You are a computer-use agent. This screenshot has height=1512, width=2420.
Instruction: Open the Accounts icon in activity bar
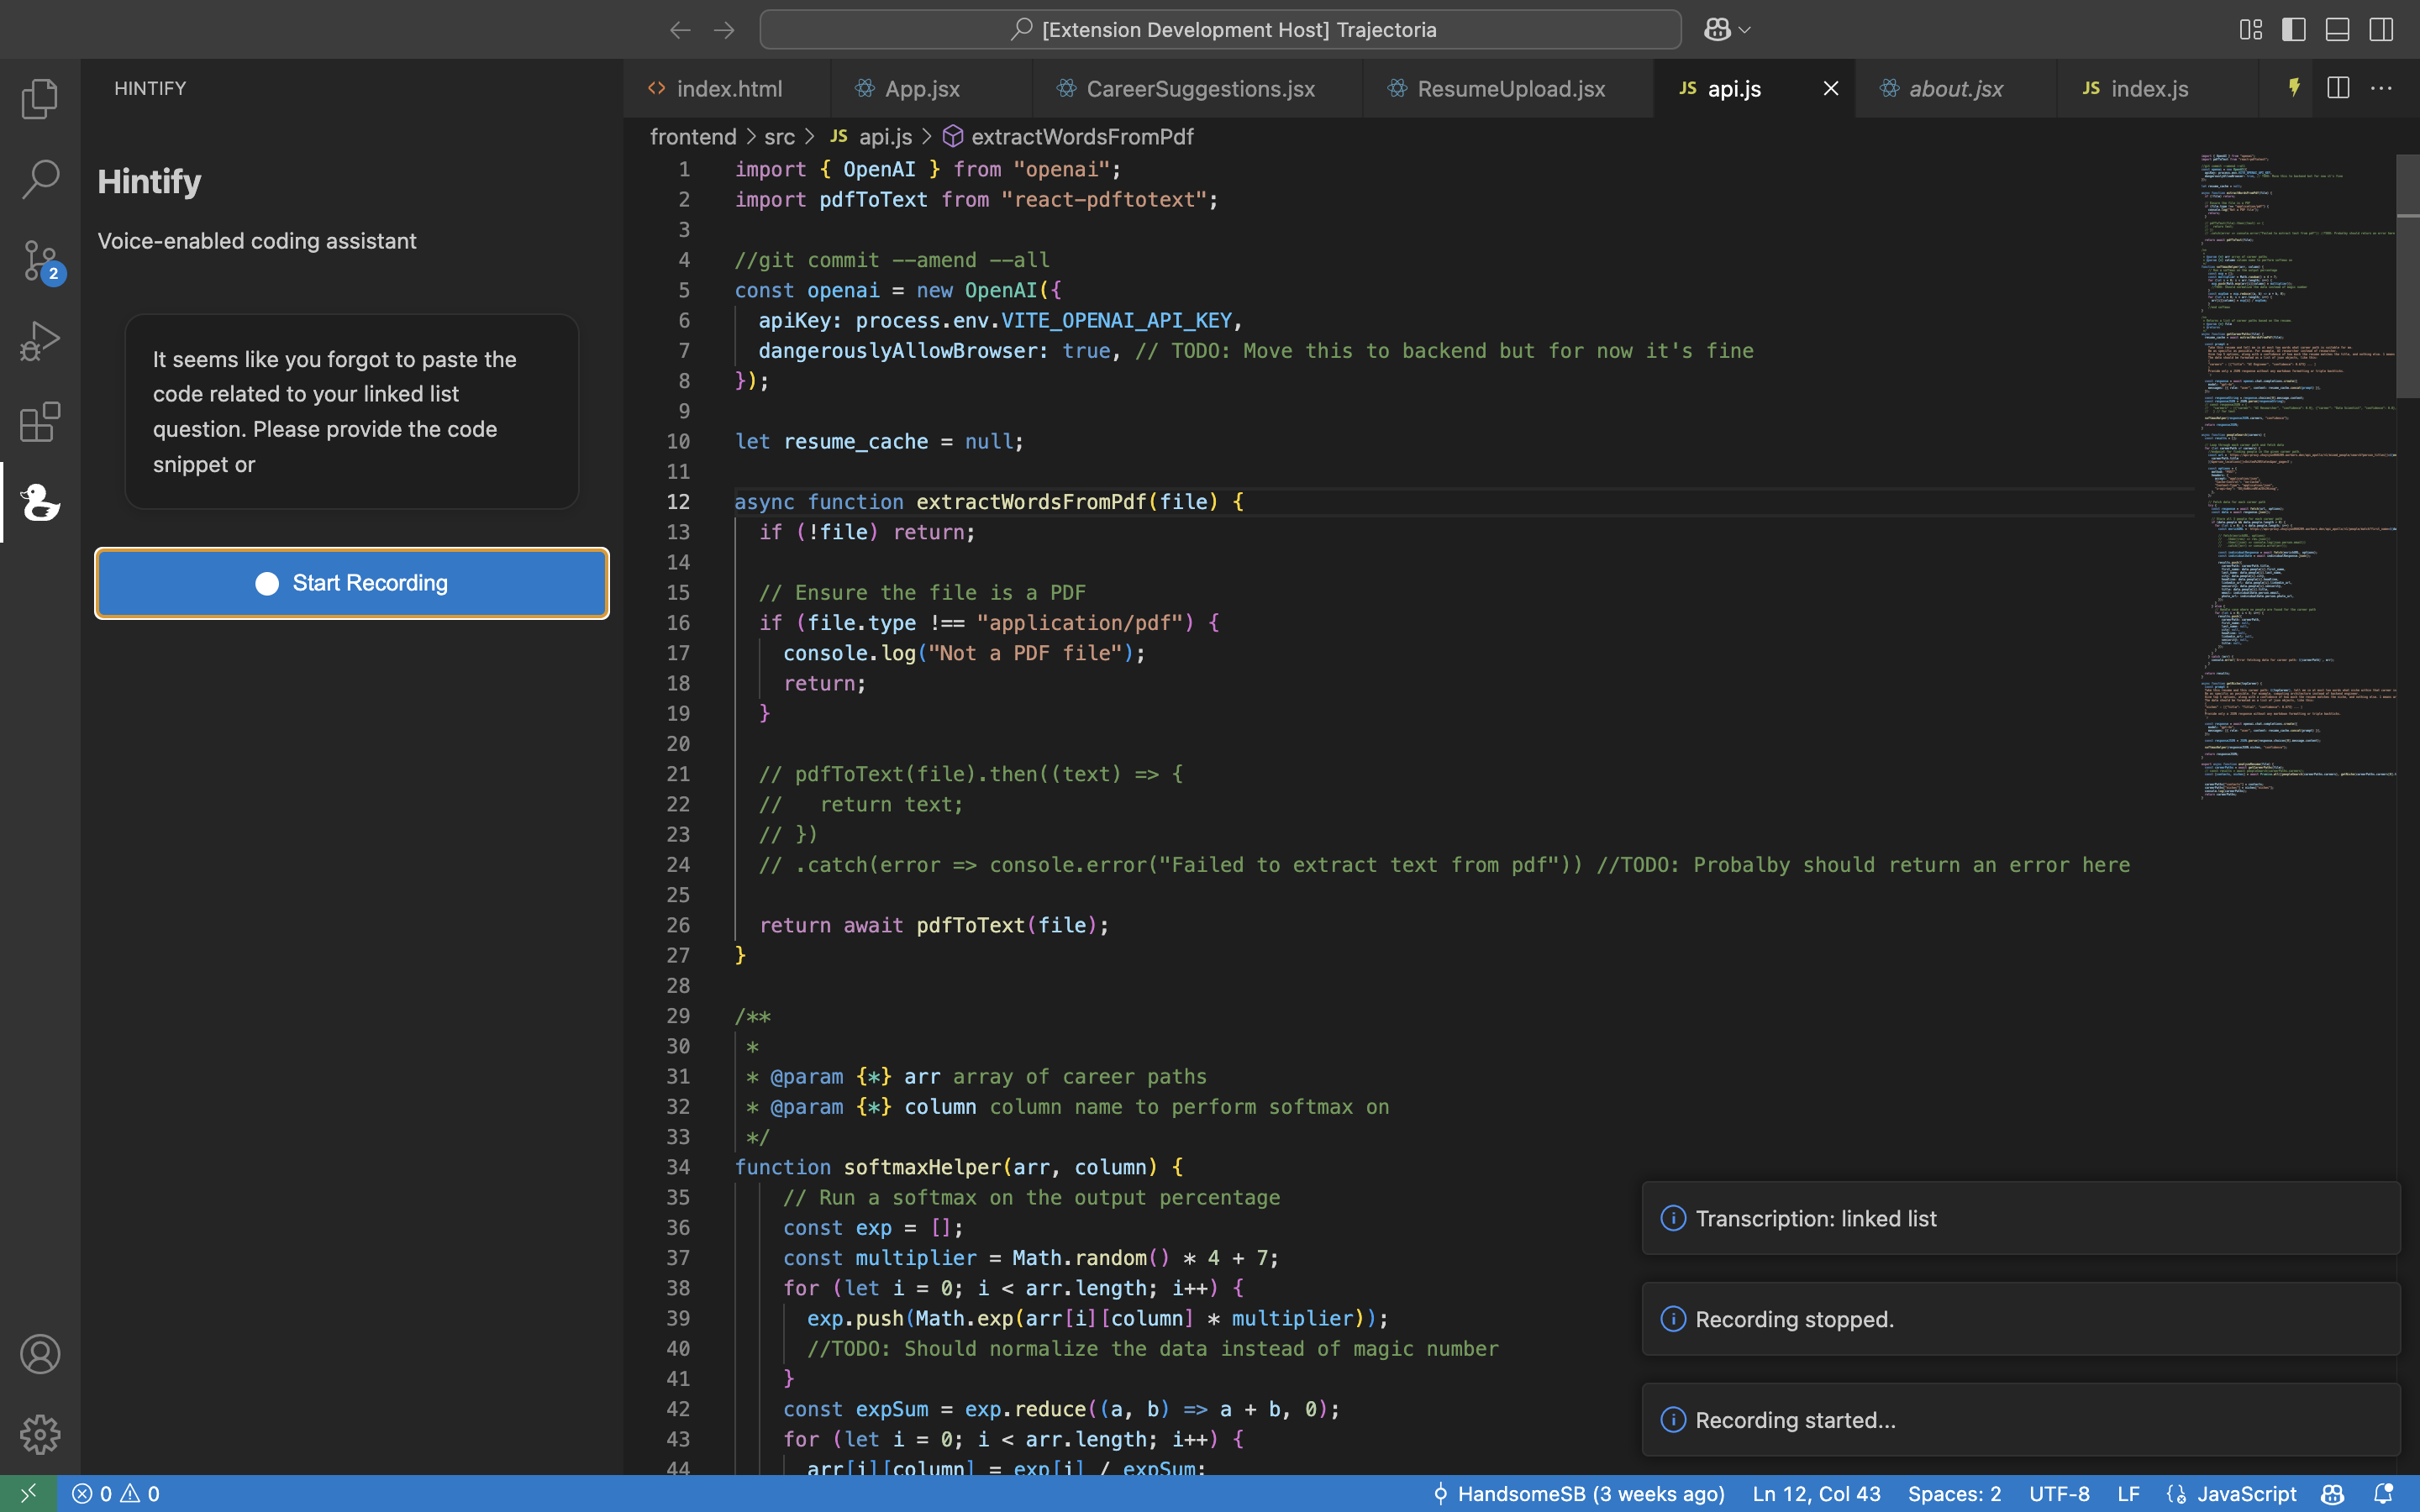click(x=40, y=1354)
